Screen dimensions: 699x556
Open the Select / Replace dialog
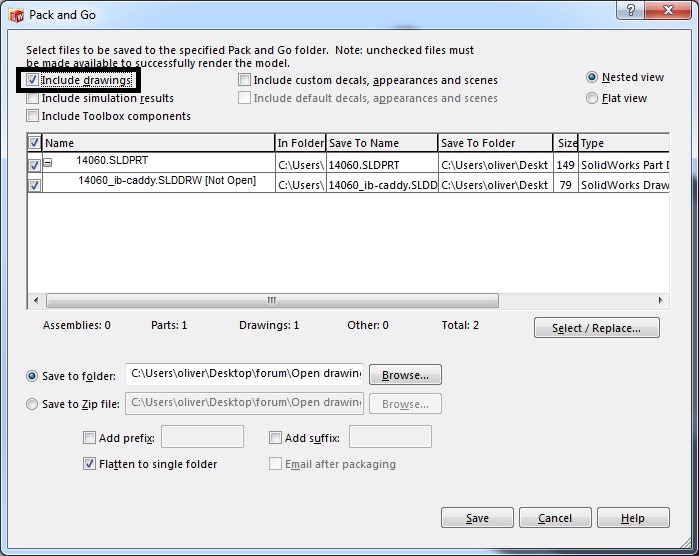pyautogui.click(x=596, y=328)
